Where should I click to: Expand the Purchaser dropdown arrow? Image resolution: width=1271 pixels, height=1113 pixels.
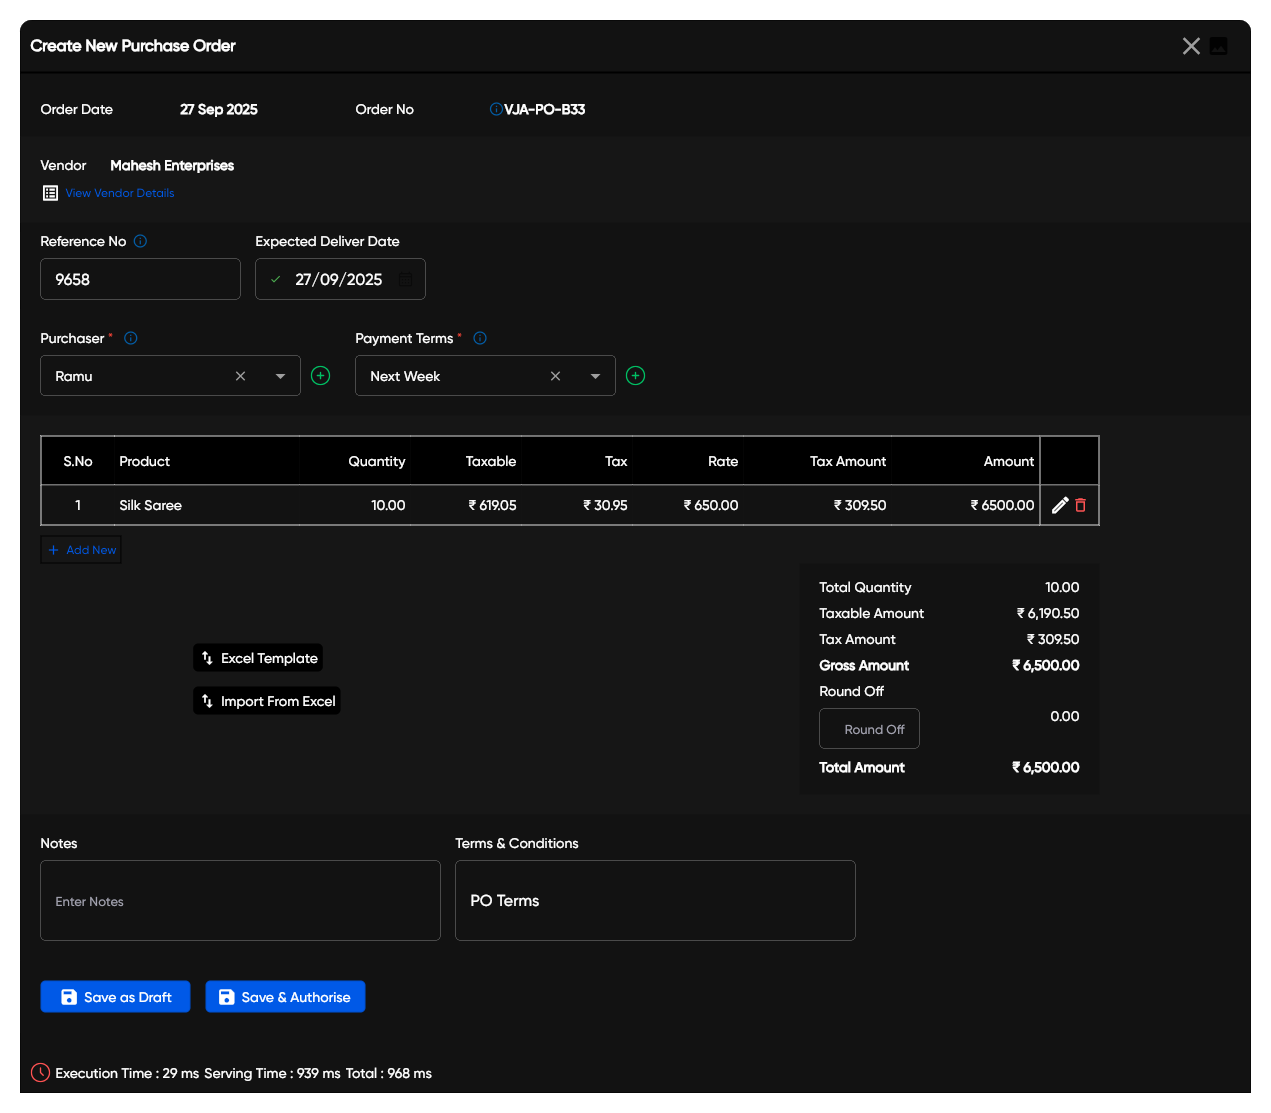[280, 376]
